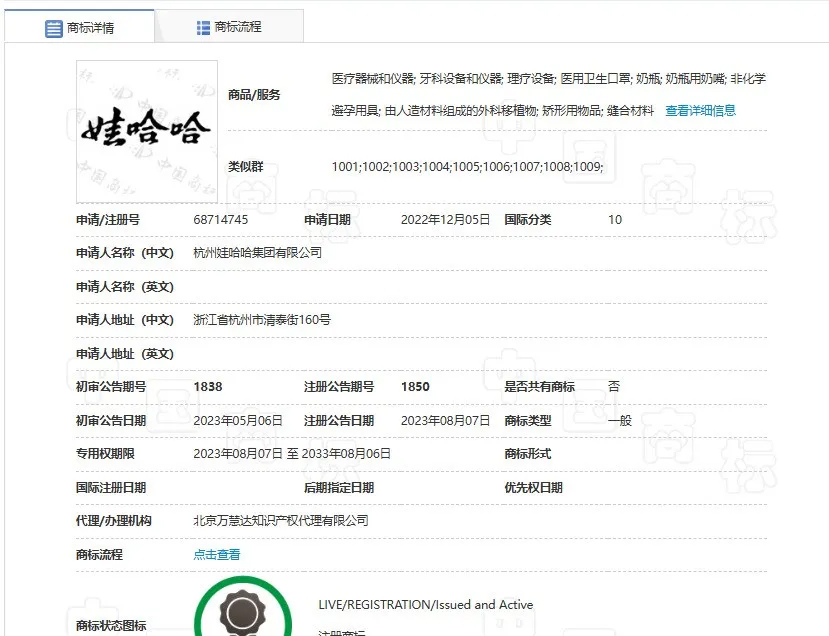Open the 商标流程 tab

point(229,27)
